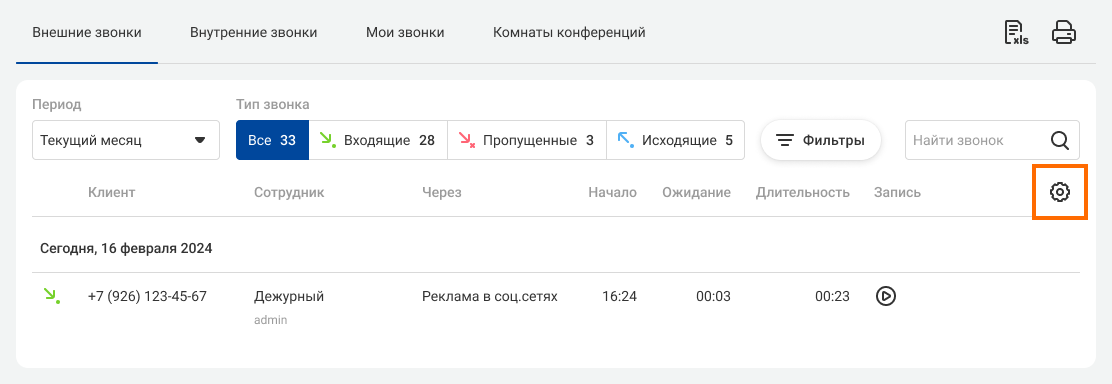Click the green incoming call arrow in row

(51, 296)
